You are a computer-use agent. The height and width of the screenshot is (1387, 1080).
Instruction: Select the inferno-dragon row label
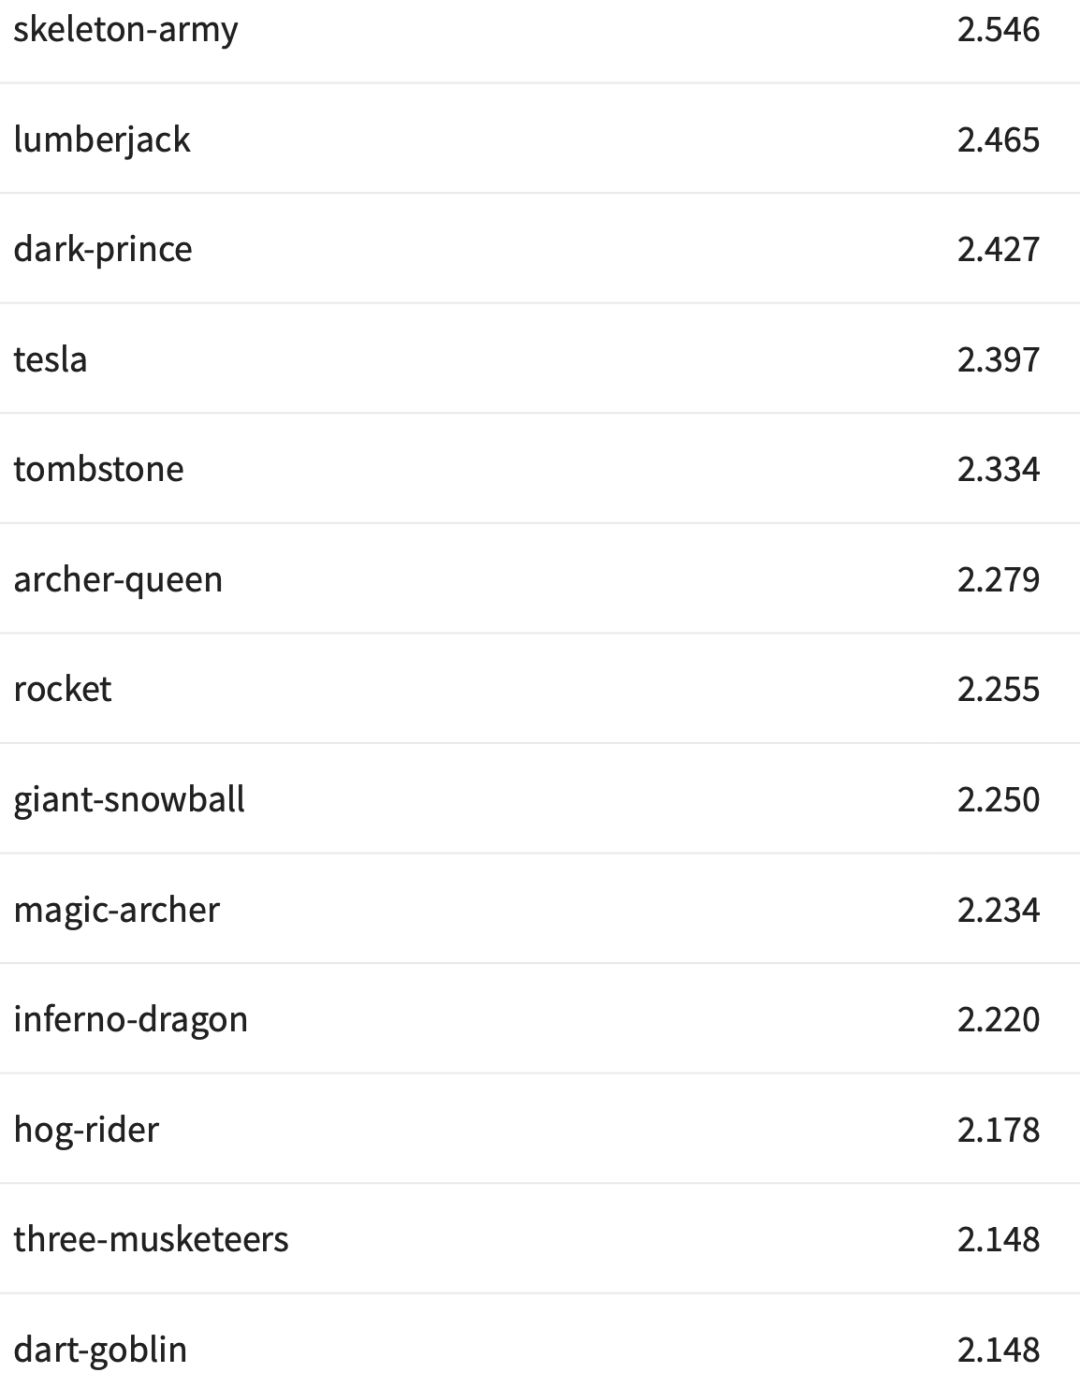(x=130, y=1019)
